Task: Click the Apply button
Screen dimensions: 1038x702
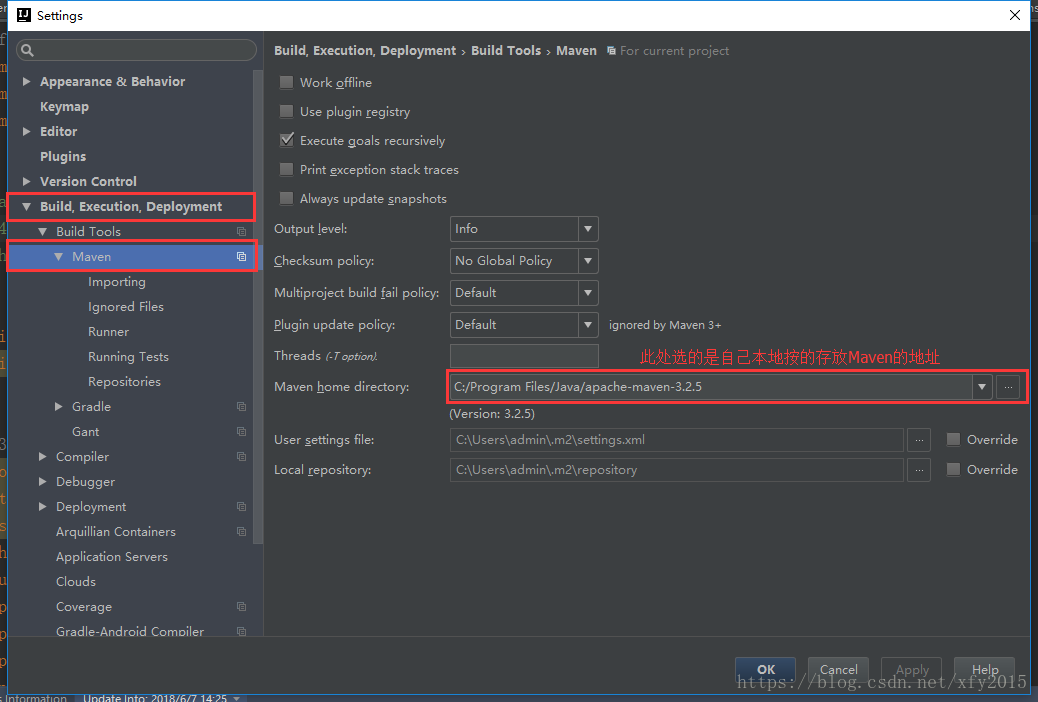Action: pyautogui.click(x=912, y=669)
